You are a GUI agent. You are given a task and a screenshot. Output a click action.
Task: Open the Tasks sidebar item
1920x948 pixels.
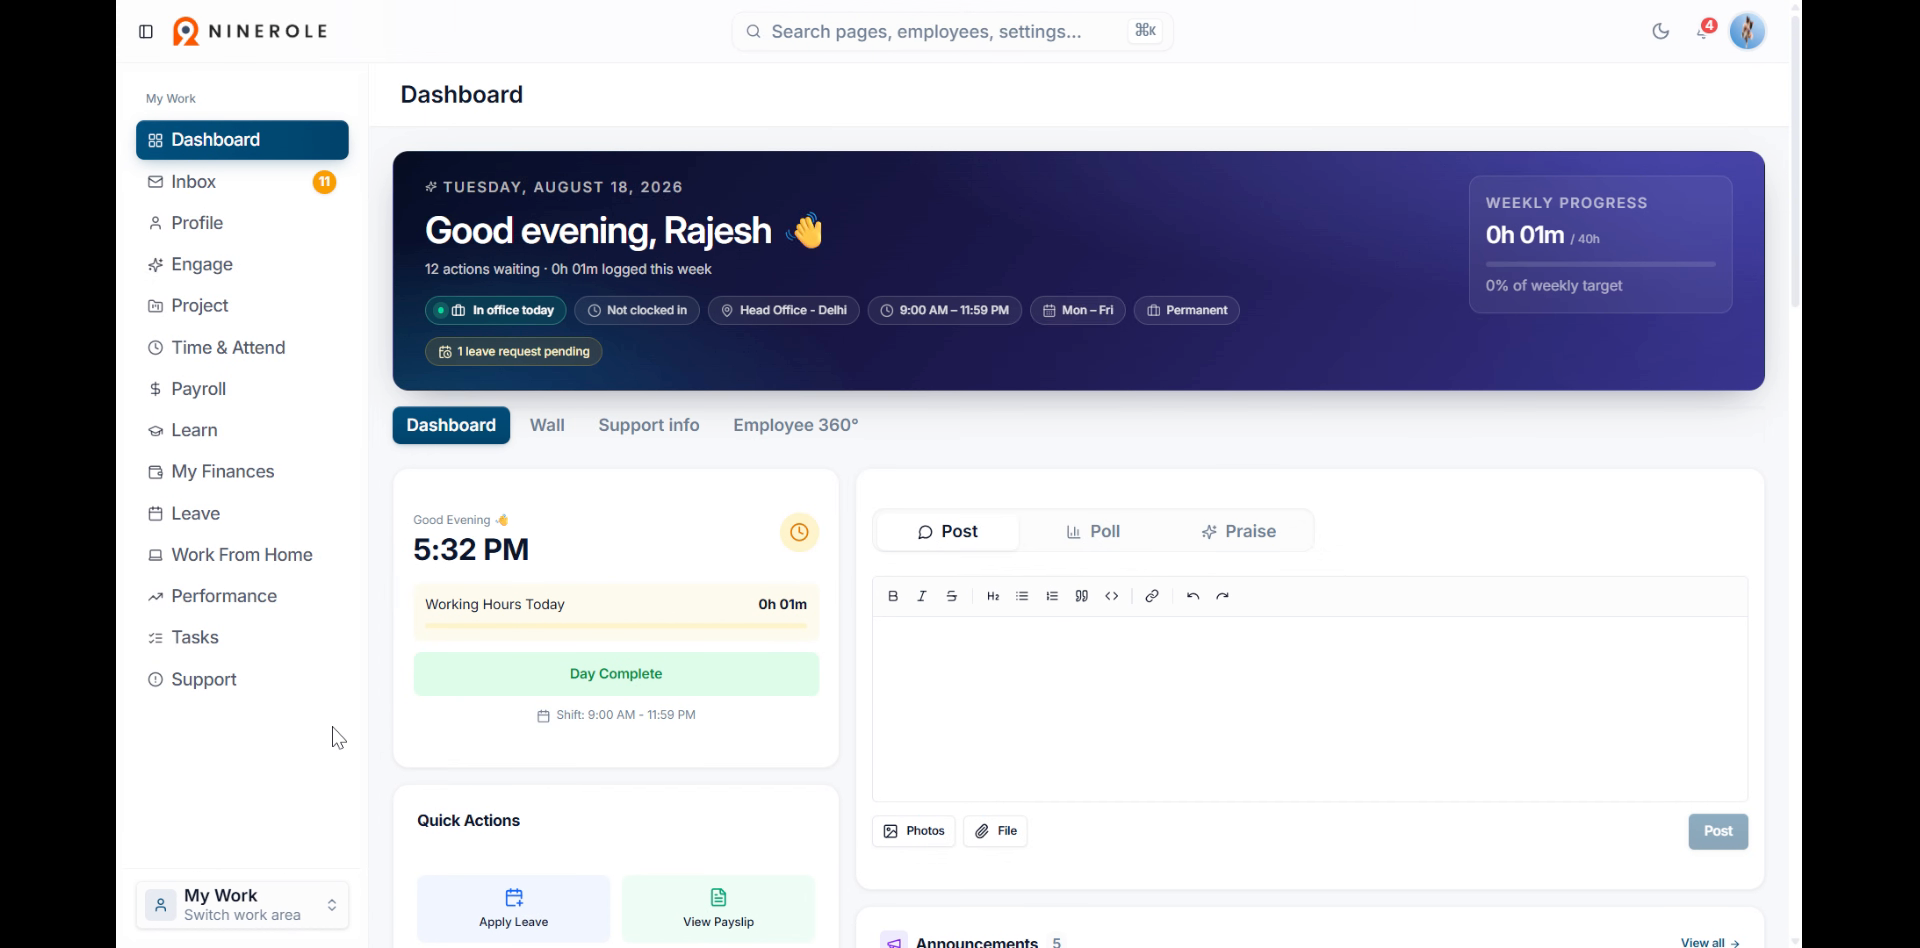coord(242,638)
